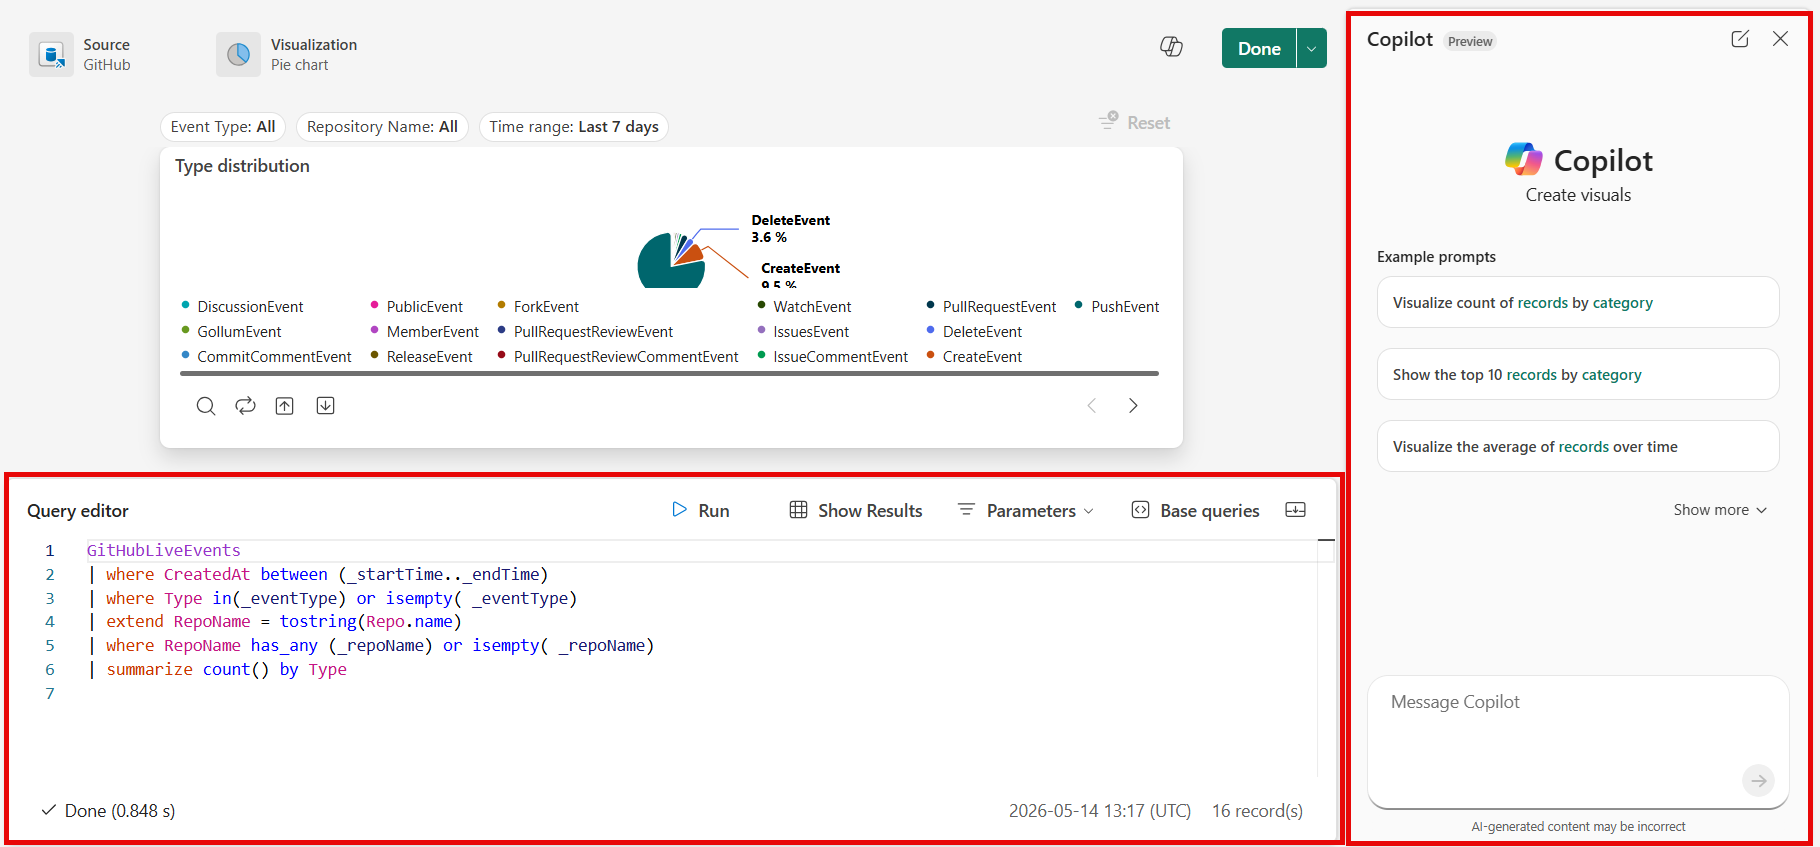Toggle ForkEvent legend entry

click(x=538, y=307)
